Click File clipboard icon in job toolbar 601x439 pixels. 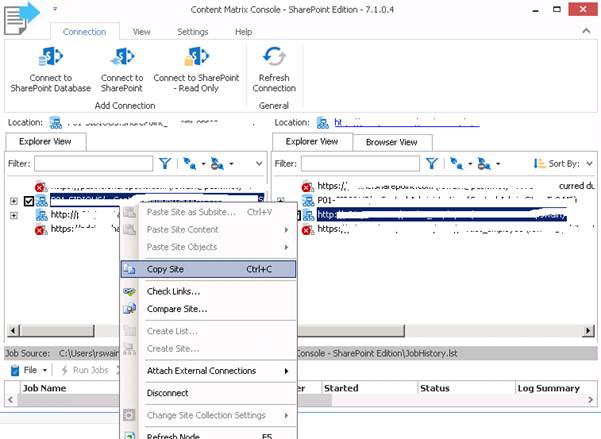(15, 370)
